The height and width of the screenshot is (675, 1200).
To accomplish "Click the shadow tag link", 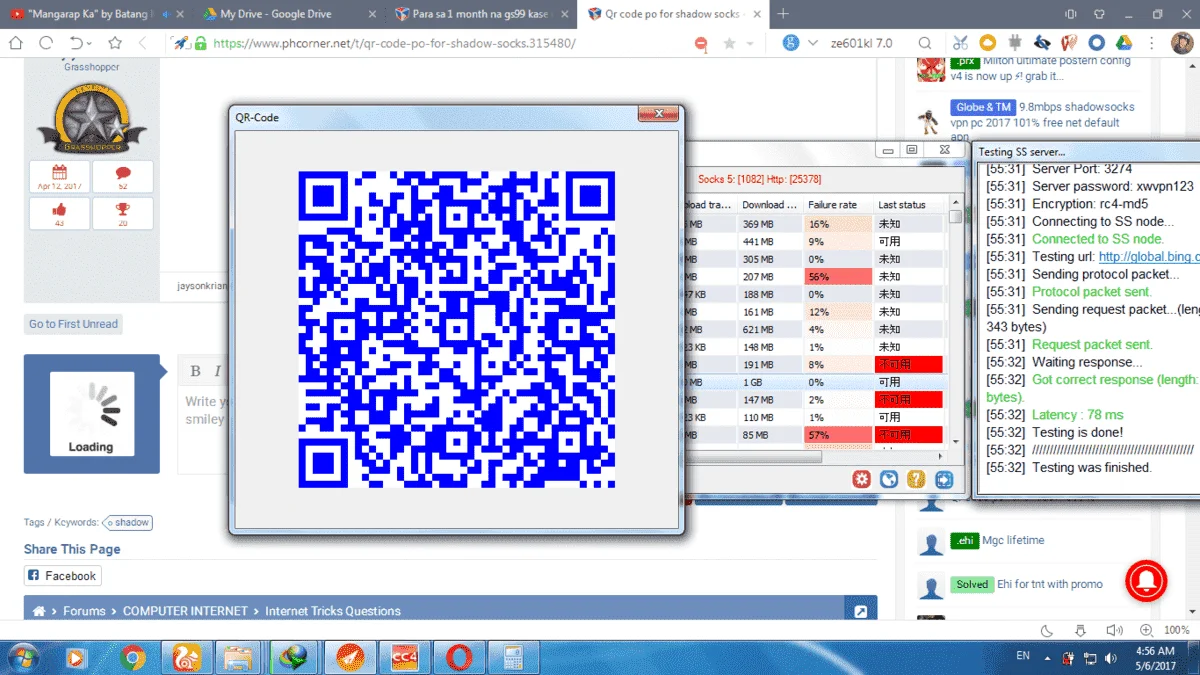I will [x=129, y=522].
